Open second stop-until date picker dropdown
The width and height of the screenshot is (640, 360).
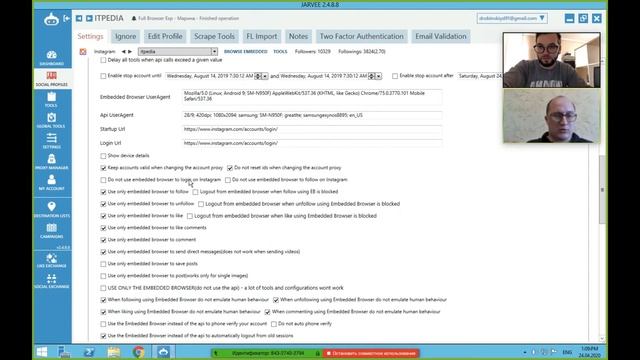pyautogui.click(x=379, y=76)
